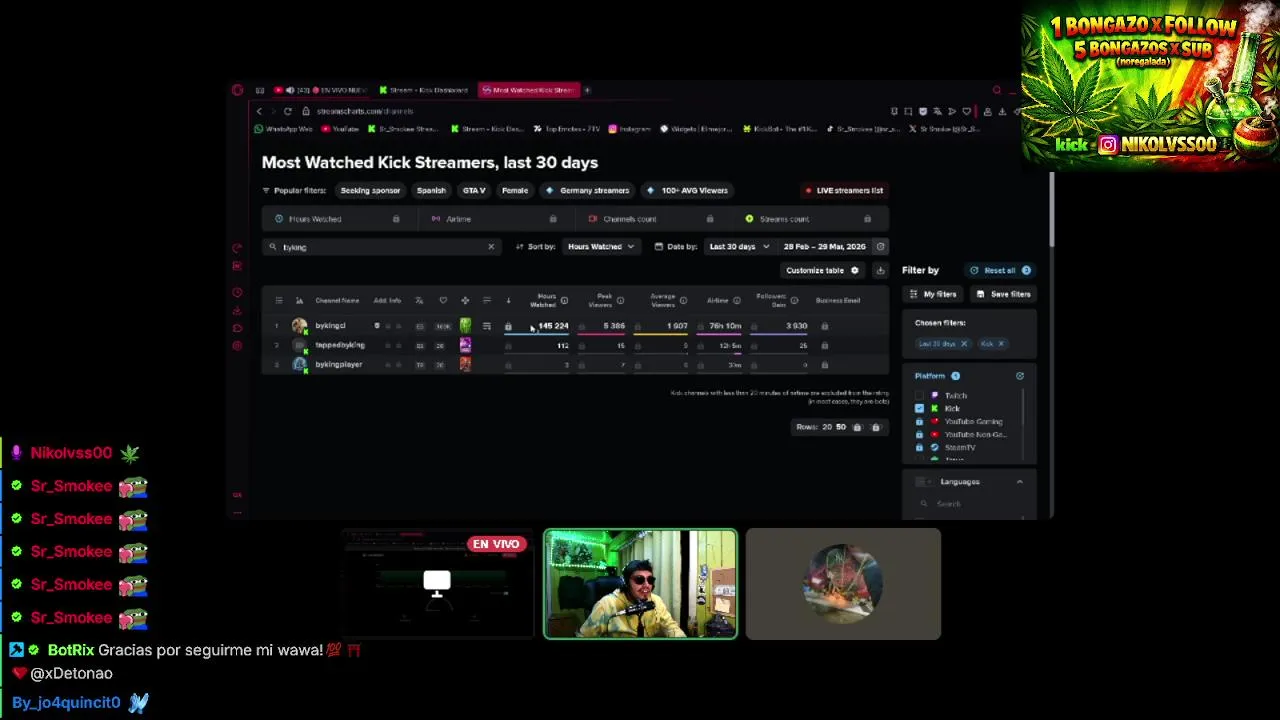The width and height of the screenshot is (1280, 720).
Task: Reload the page with the browser refresh icon
Action: (x=287, y=111)
